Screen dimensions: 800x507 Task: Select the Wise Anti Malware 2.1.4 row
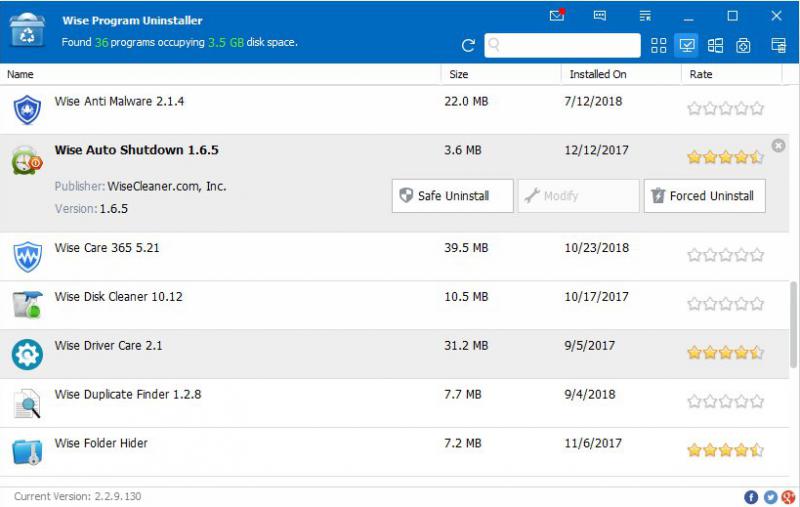(394, 110)
